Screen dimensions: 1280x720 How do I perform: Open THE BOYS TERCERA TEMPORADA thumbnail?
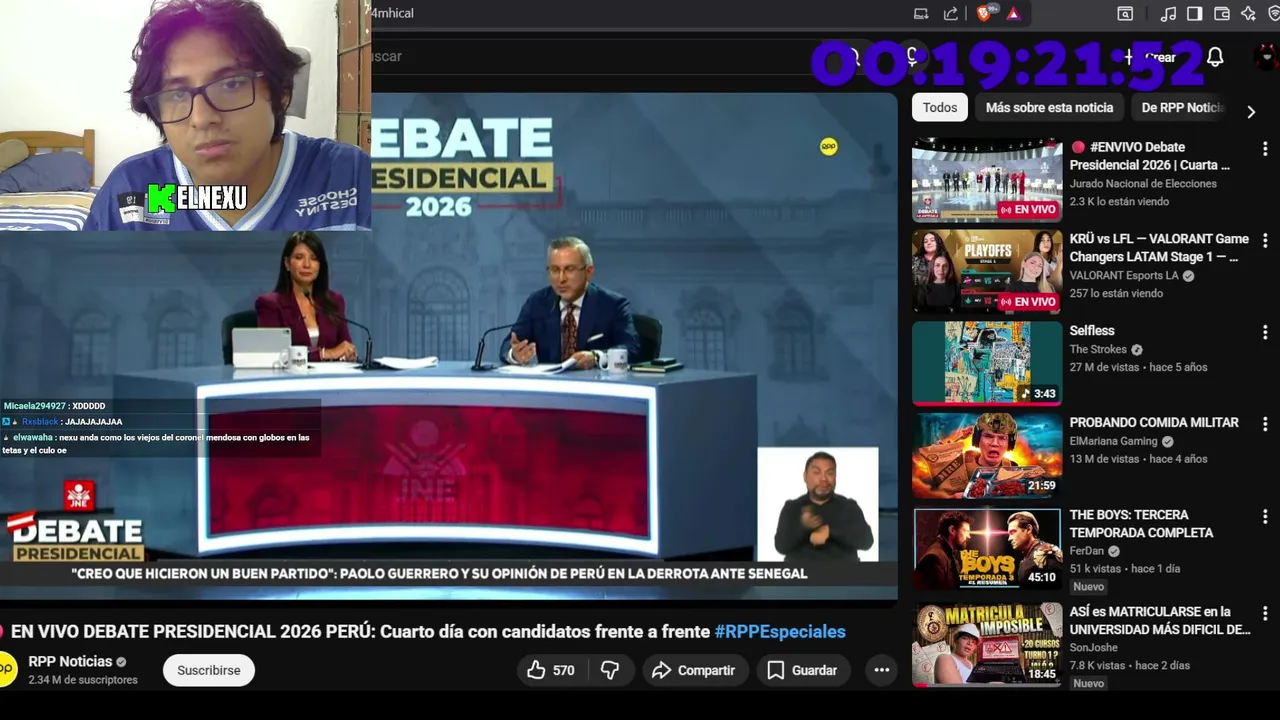[987, 548]
